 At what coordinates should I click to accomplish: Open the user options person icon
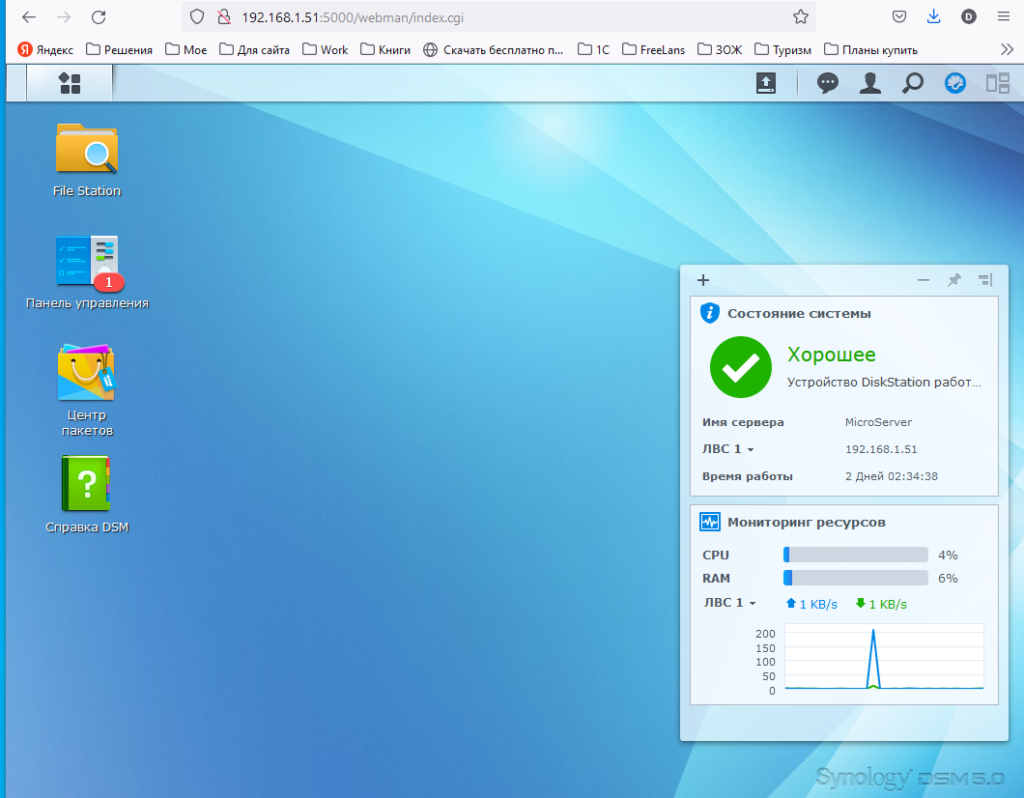click(x=870, y=83)
